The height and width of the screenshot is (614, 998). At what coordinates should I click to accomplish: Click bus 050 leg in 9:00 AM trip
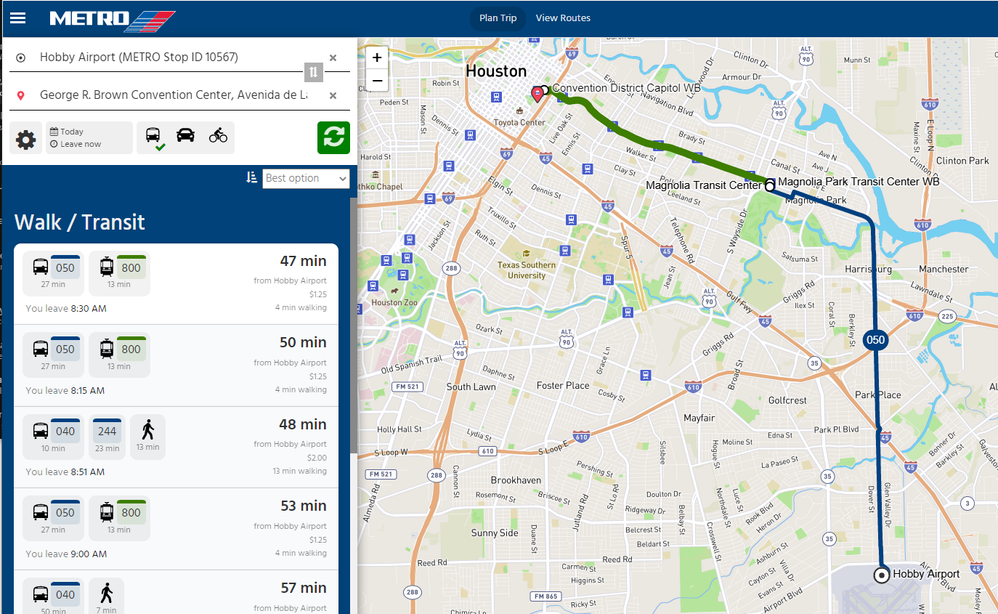tap(53, 519)
